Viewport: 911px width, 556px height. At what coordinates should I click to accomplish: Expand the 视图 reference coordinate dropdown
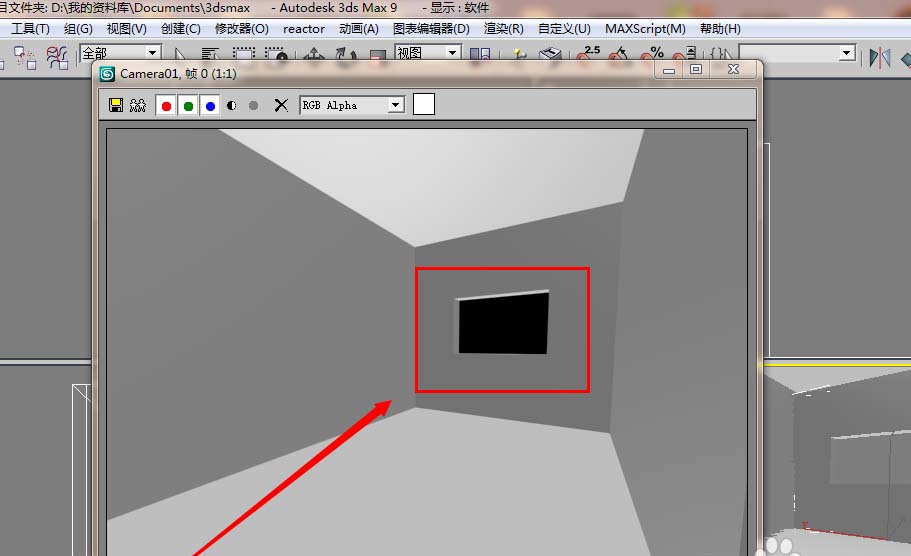(x=428, y=53)
